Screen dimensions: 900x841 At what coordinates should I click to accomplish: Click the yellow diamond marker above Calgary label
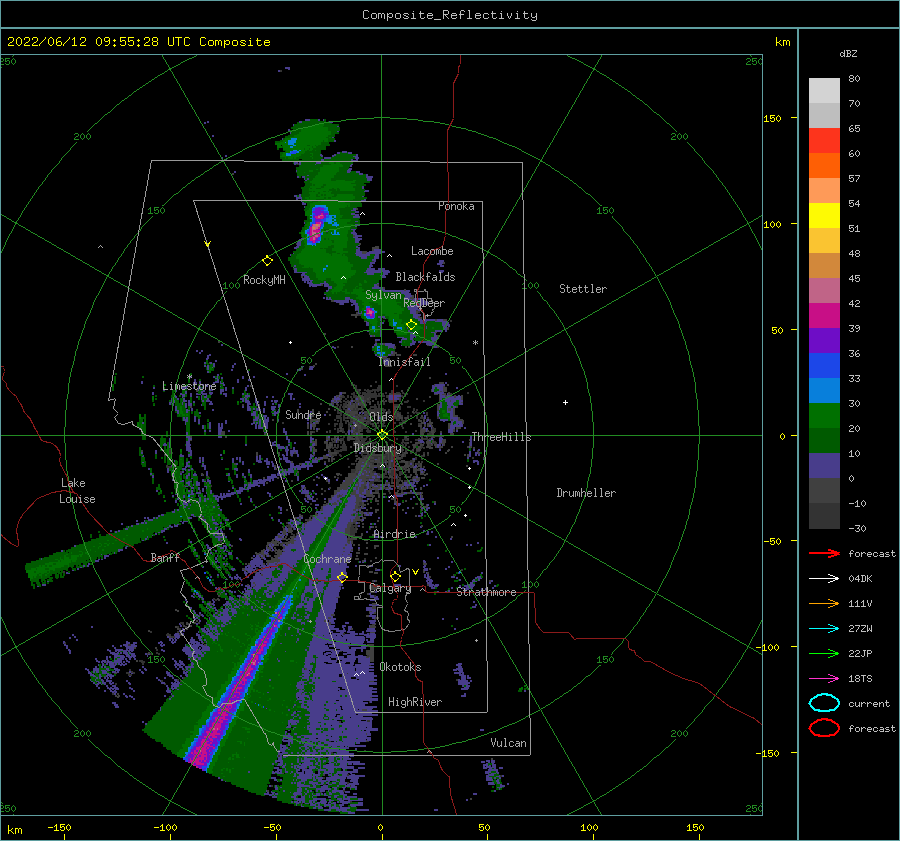[x=395, y=576]
